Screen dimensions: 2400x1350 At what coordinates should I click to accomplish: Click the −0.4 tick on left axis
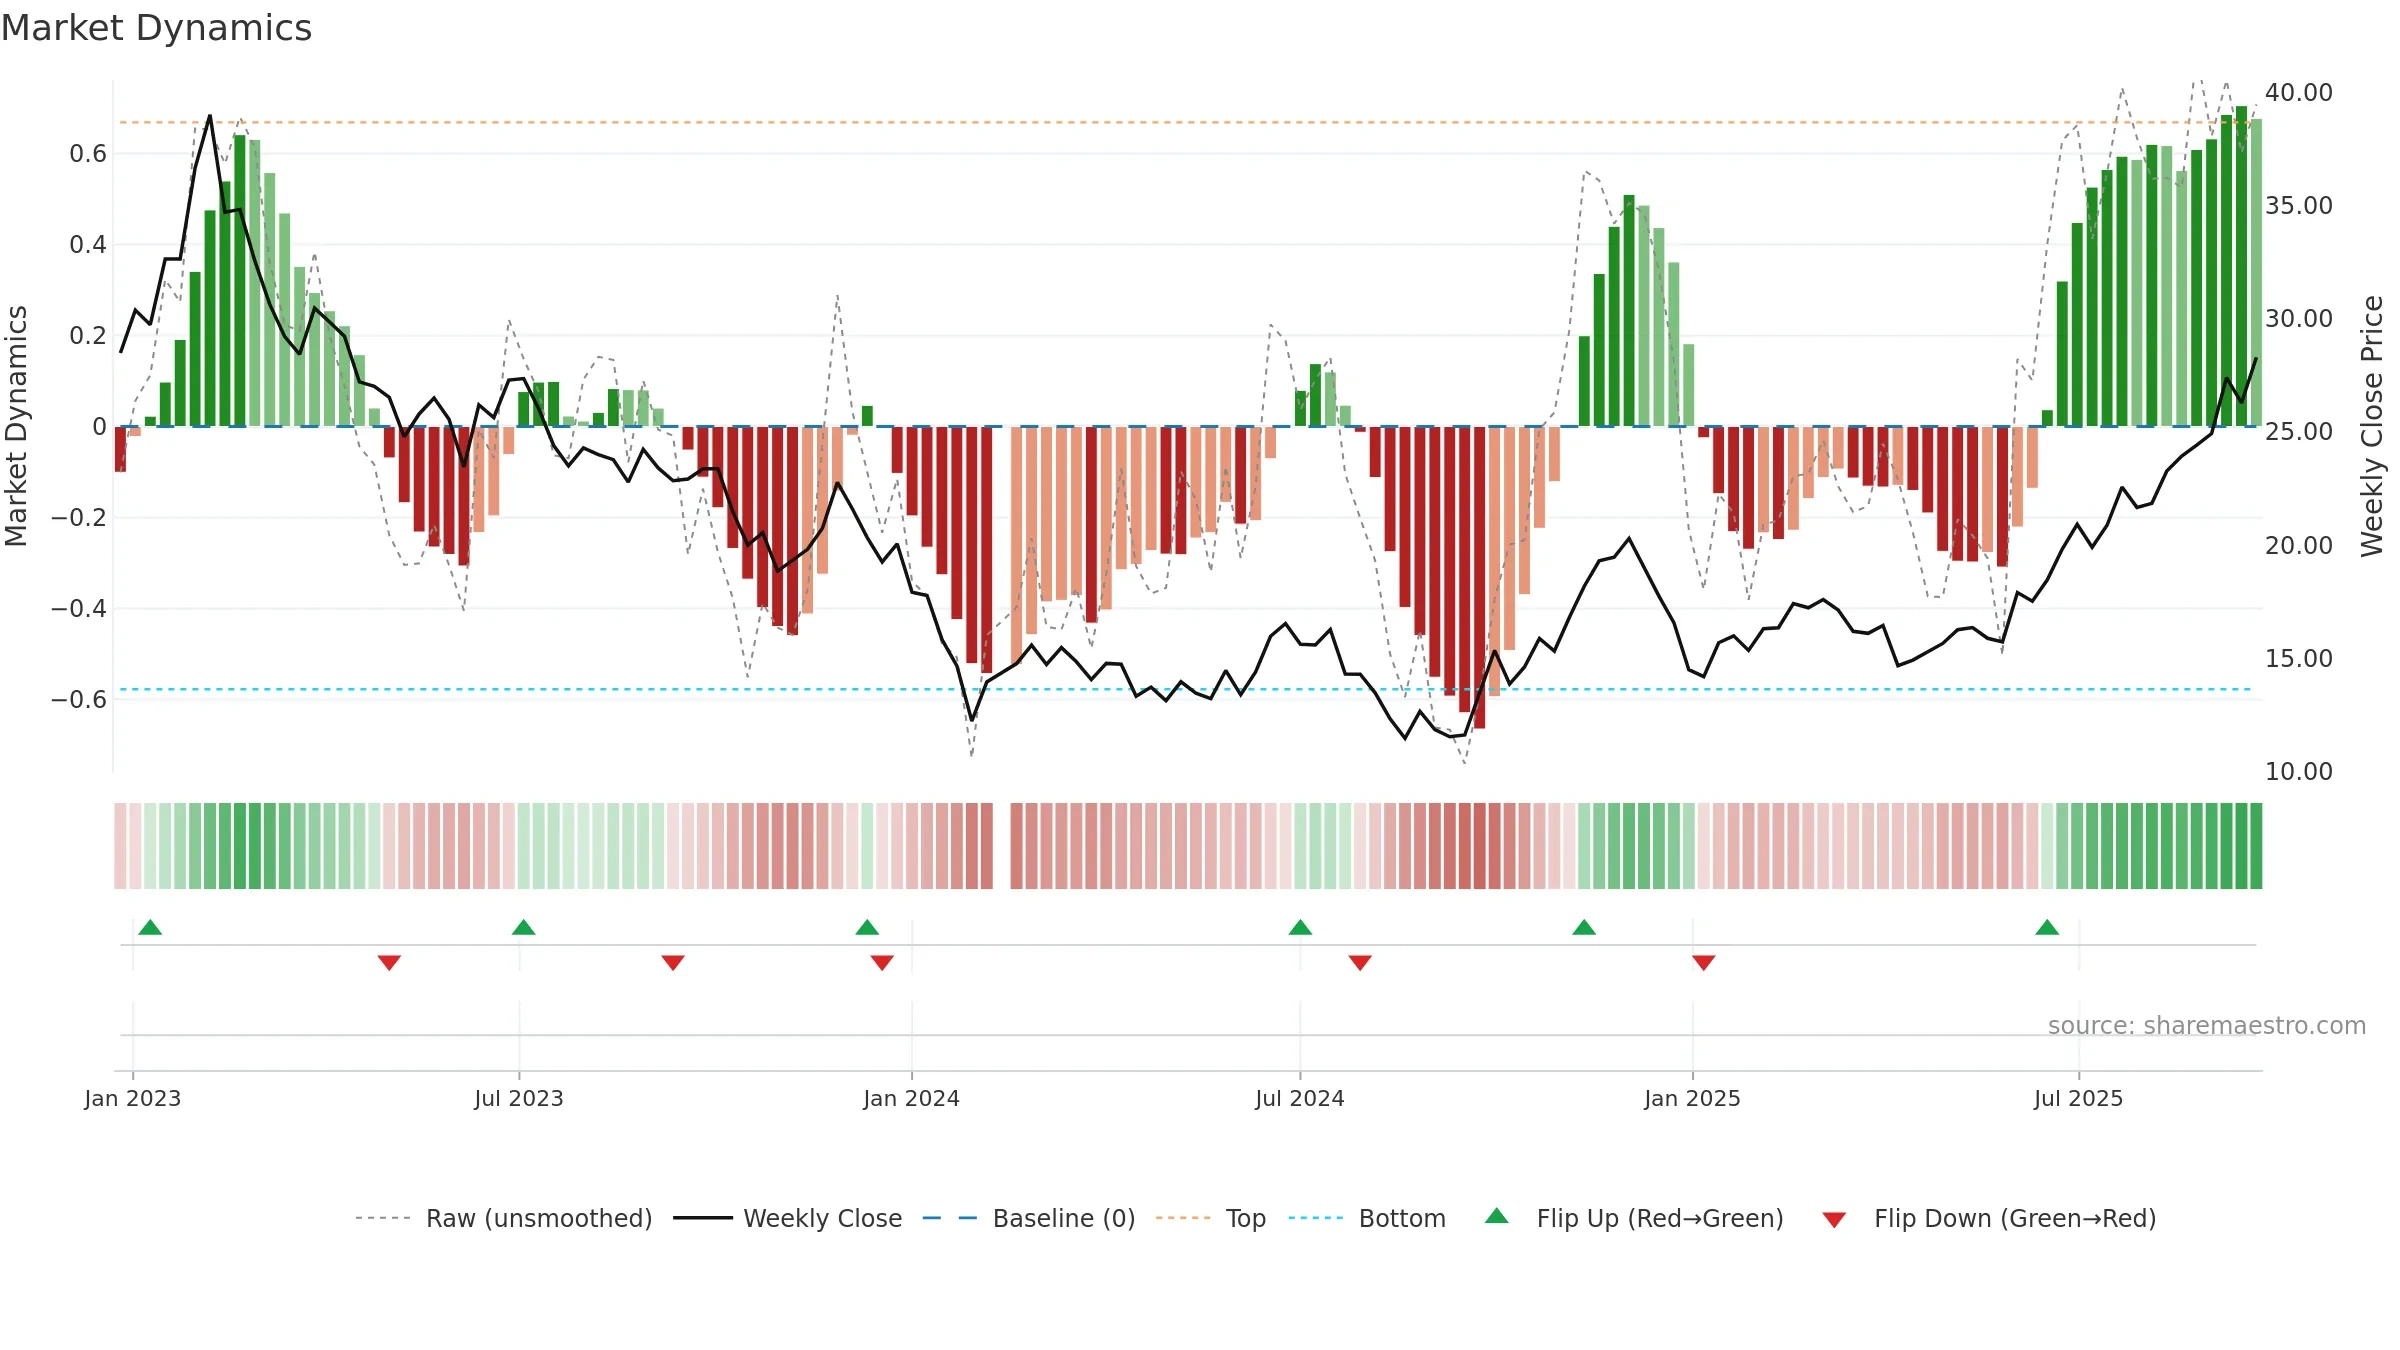[79, 608]
